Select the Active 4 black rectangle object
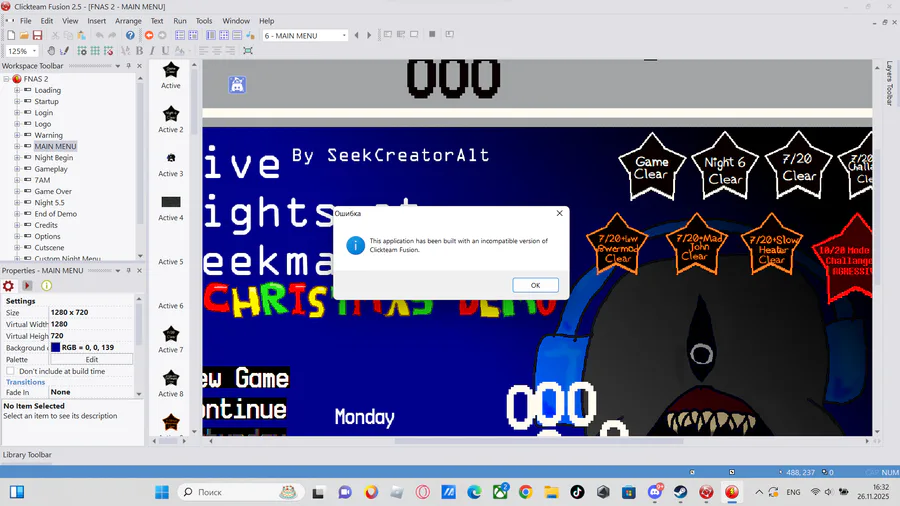The width and height of the screenshot is (900, 506). [170, 202]
